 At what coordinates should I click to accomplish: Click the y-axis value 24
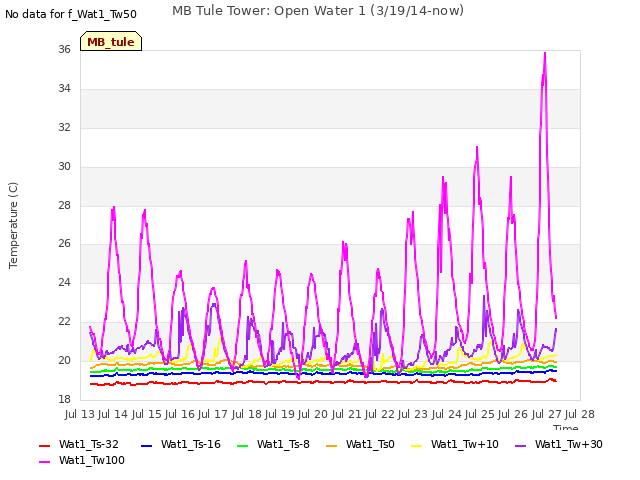click(64, 282)
